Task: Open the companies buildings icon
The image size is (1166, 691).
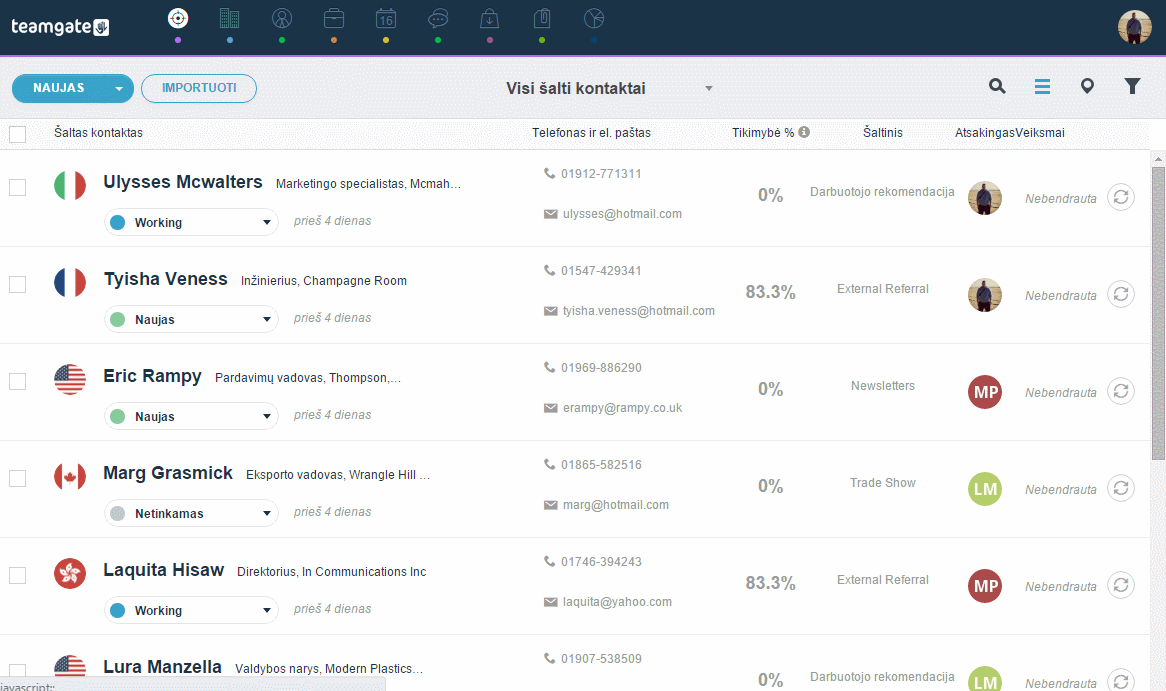Action: click(x=230, y=19)
